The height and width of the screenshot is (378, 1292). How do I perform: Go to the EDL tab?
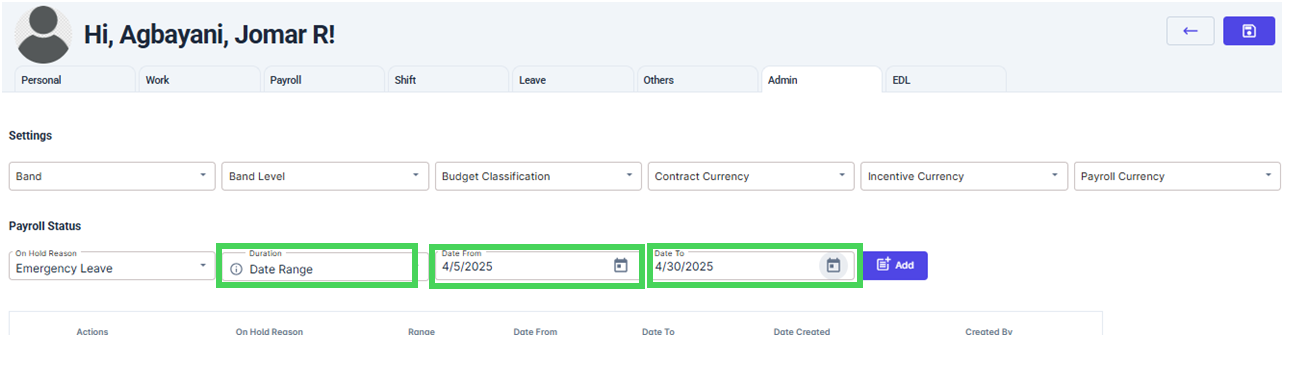[945, 80]
